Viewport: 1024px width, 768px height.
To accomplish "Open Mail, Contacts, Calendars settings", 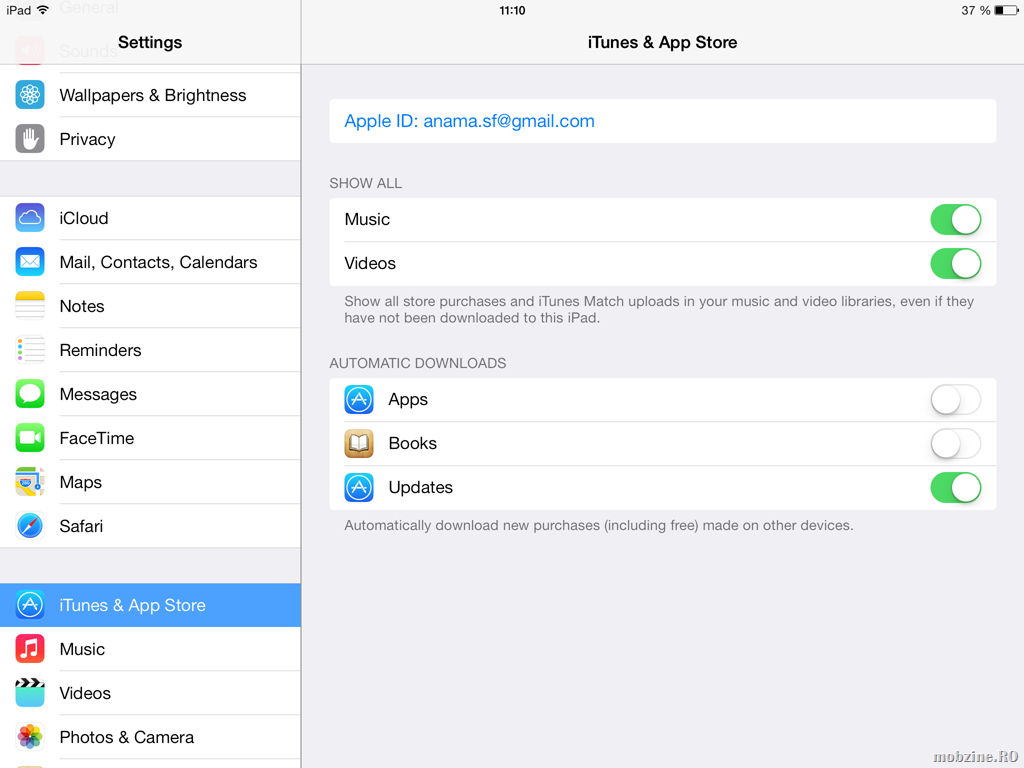I will (150, 262).
